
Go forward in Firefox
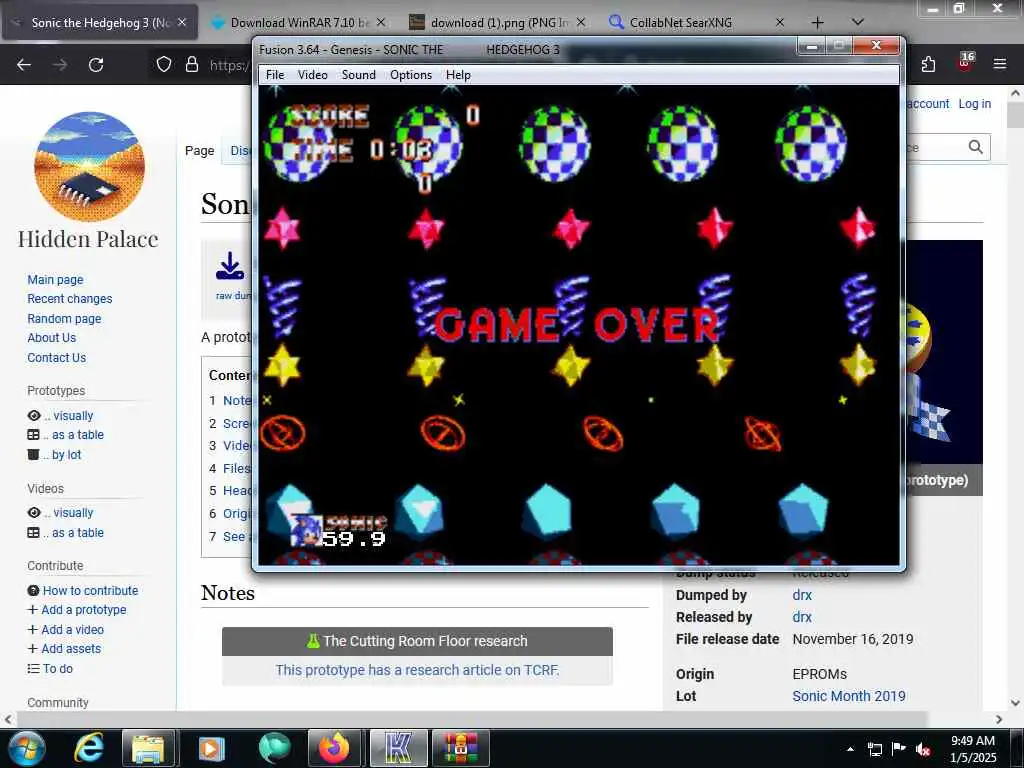(x=60, y=65)
